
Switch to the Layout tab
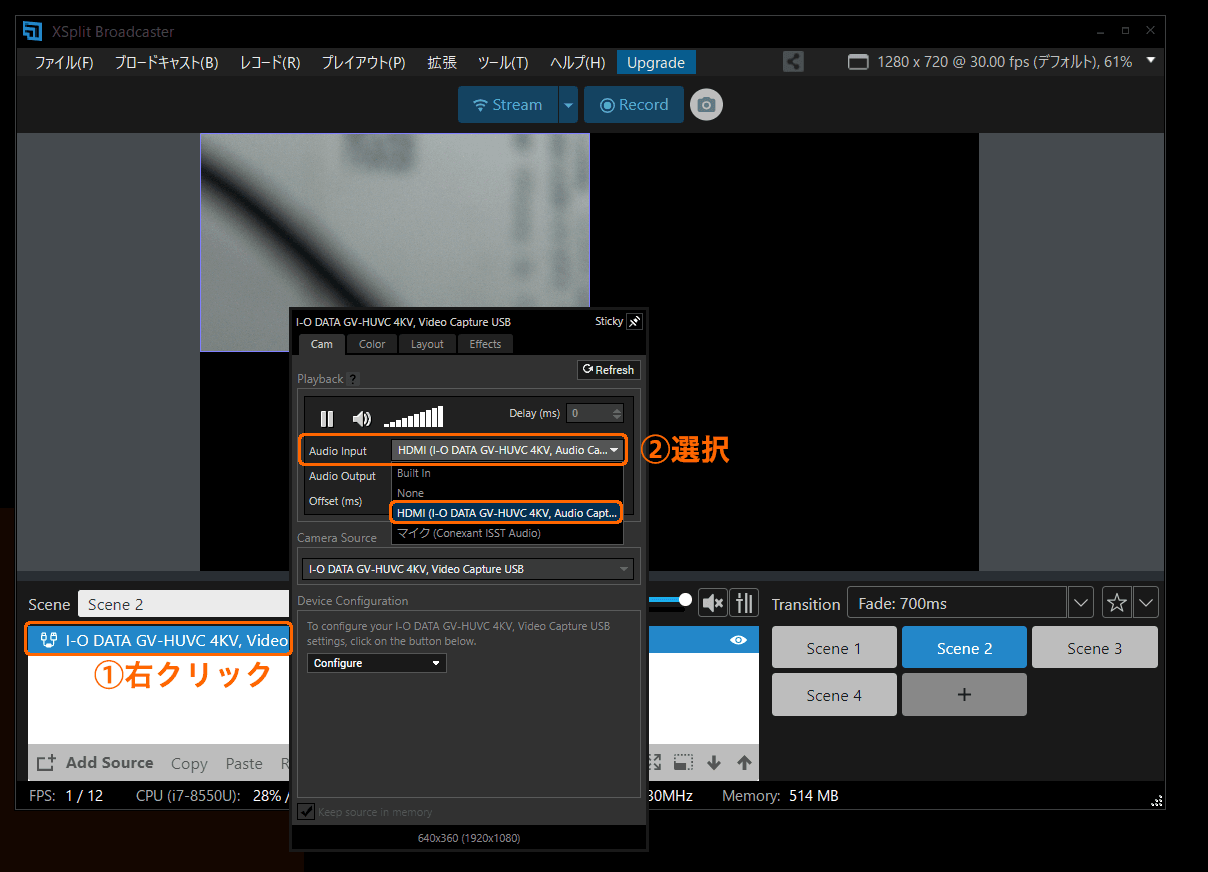click(427, 344)
